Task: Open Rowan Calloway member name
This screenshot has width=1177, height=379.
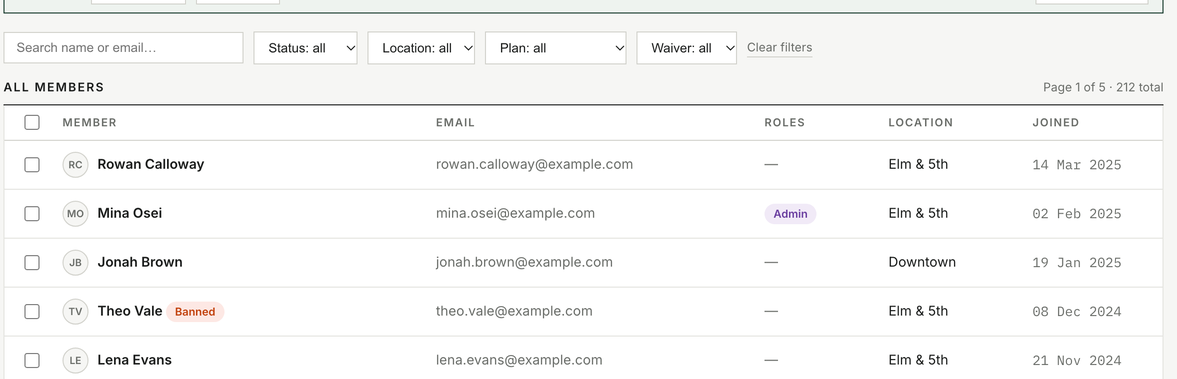Action: coord(151,164)
